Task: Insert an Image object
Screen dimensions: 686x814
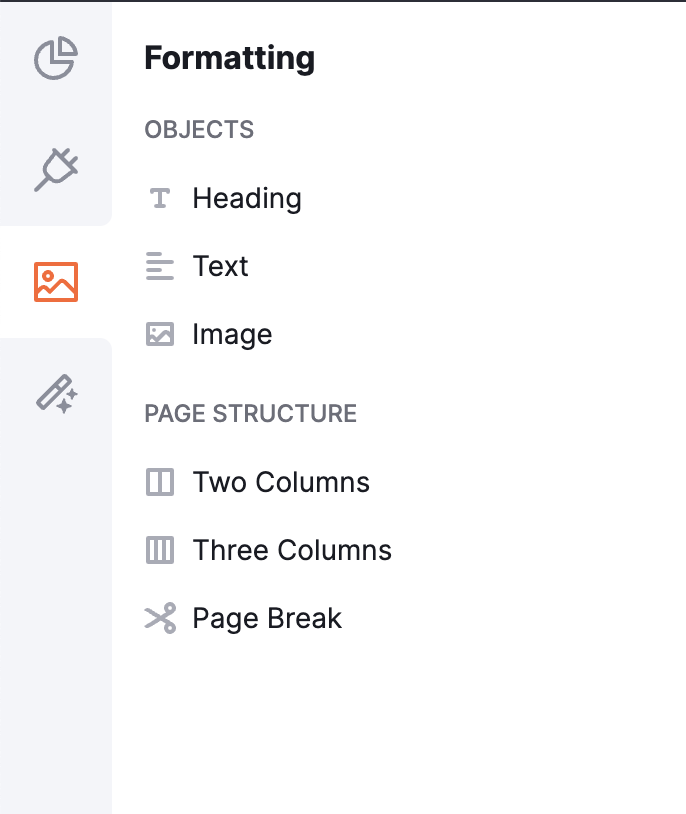Action: coord(231,334)
